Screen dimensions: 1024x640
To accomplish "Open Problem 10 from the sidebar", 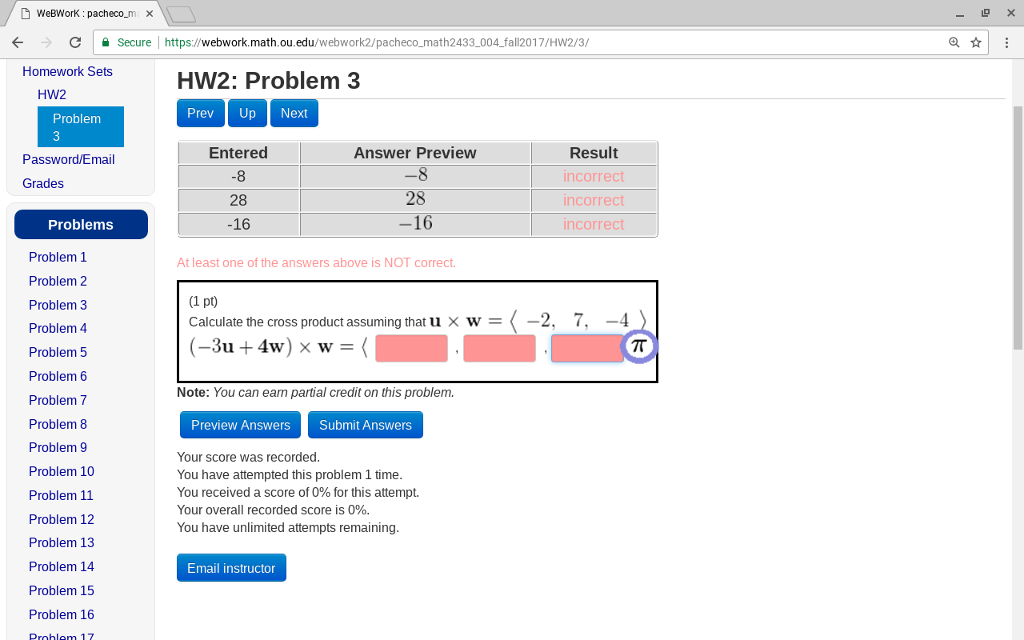I will (x=61, y=471).
